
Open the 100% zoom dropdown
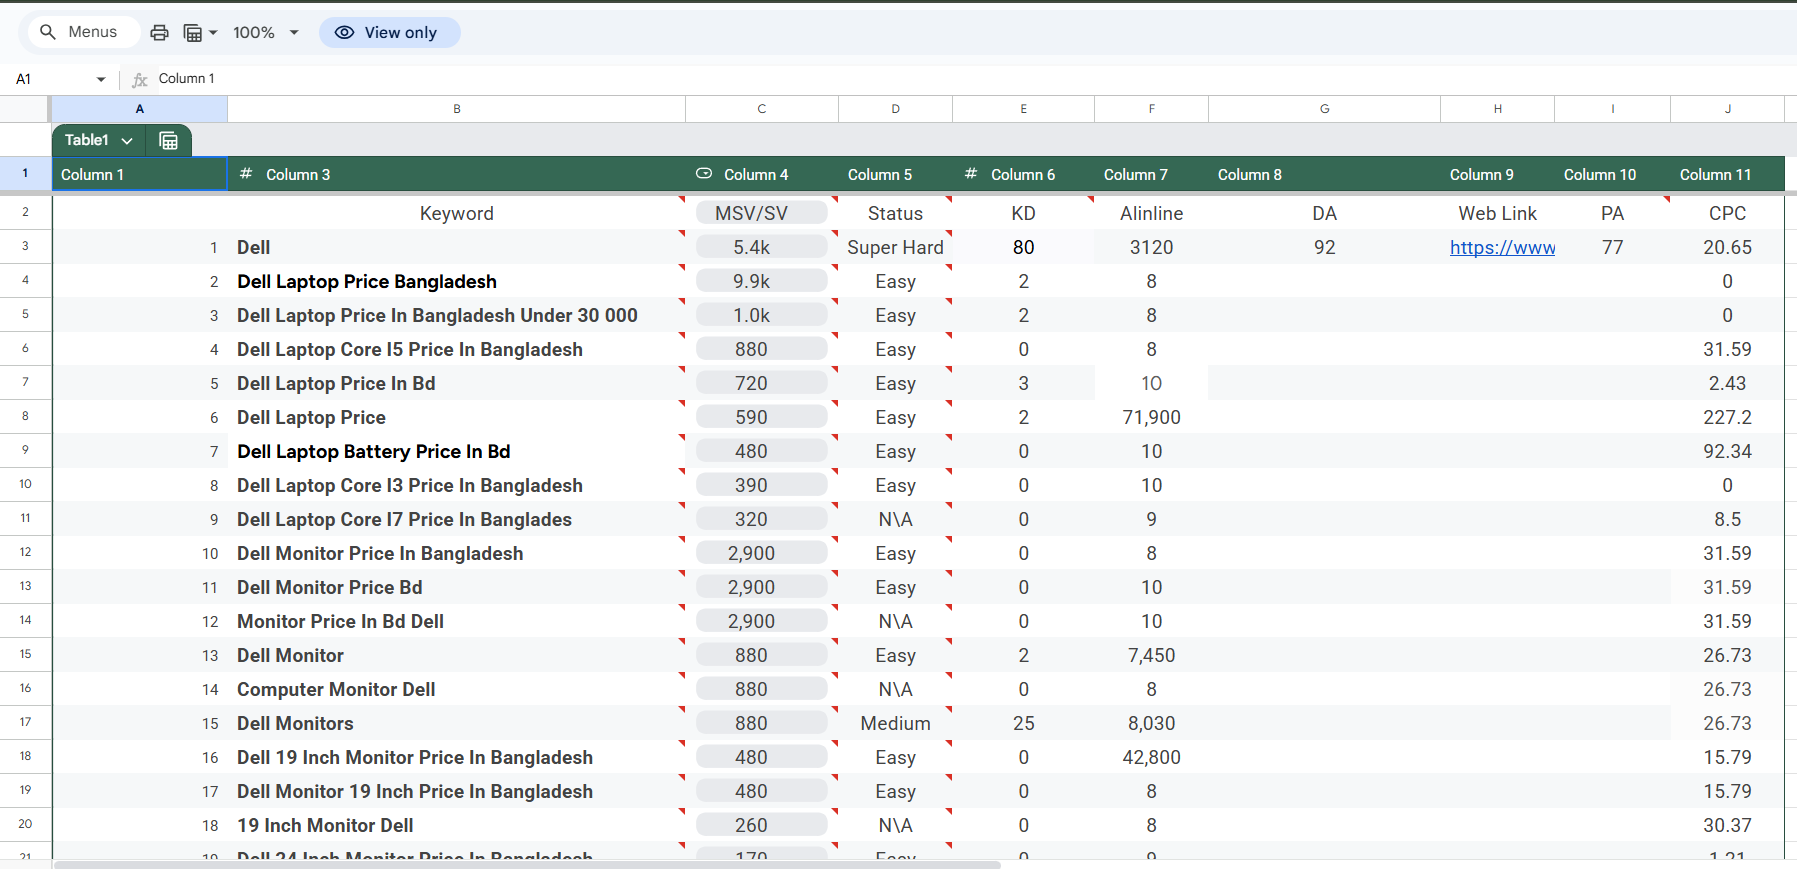[x=266, y=32]
